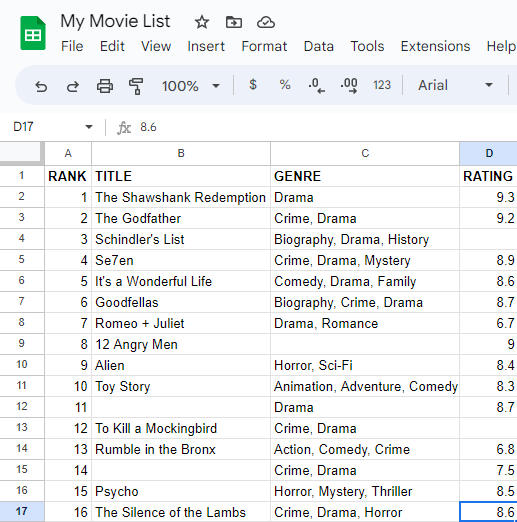The height and width of the screenshot is (522, 517).
Task: Increase decimal places
Action: [x=349, y=85]
